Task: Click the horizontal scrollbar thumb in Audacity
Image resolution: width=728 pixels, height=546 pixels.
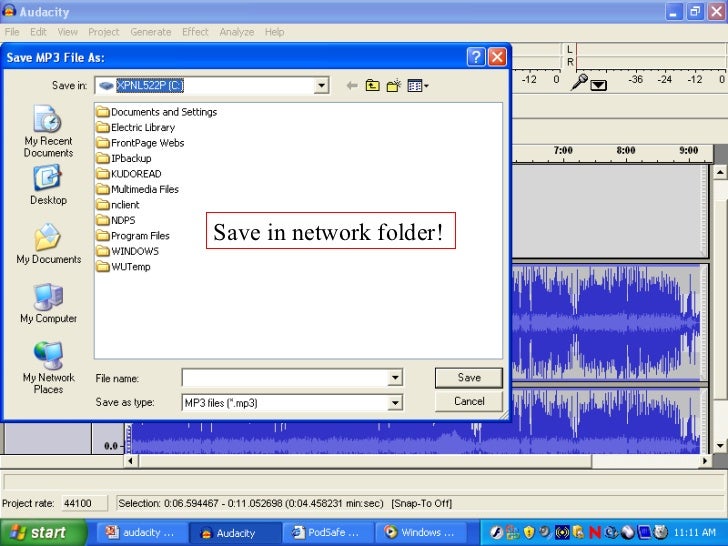Action: tap(364, 461)
